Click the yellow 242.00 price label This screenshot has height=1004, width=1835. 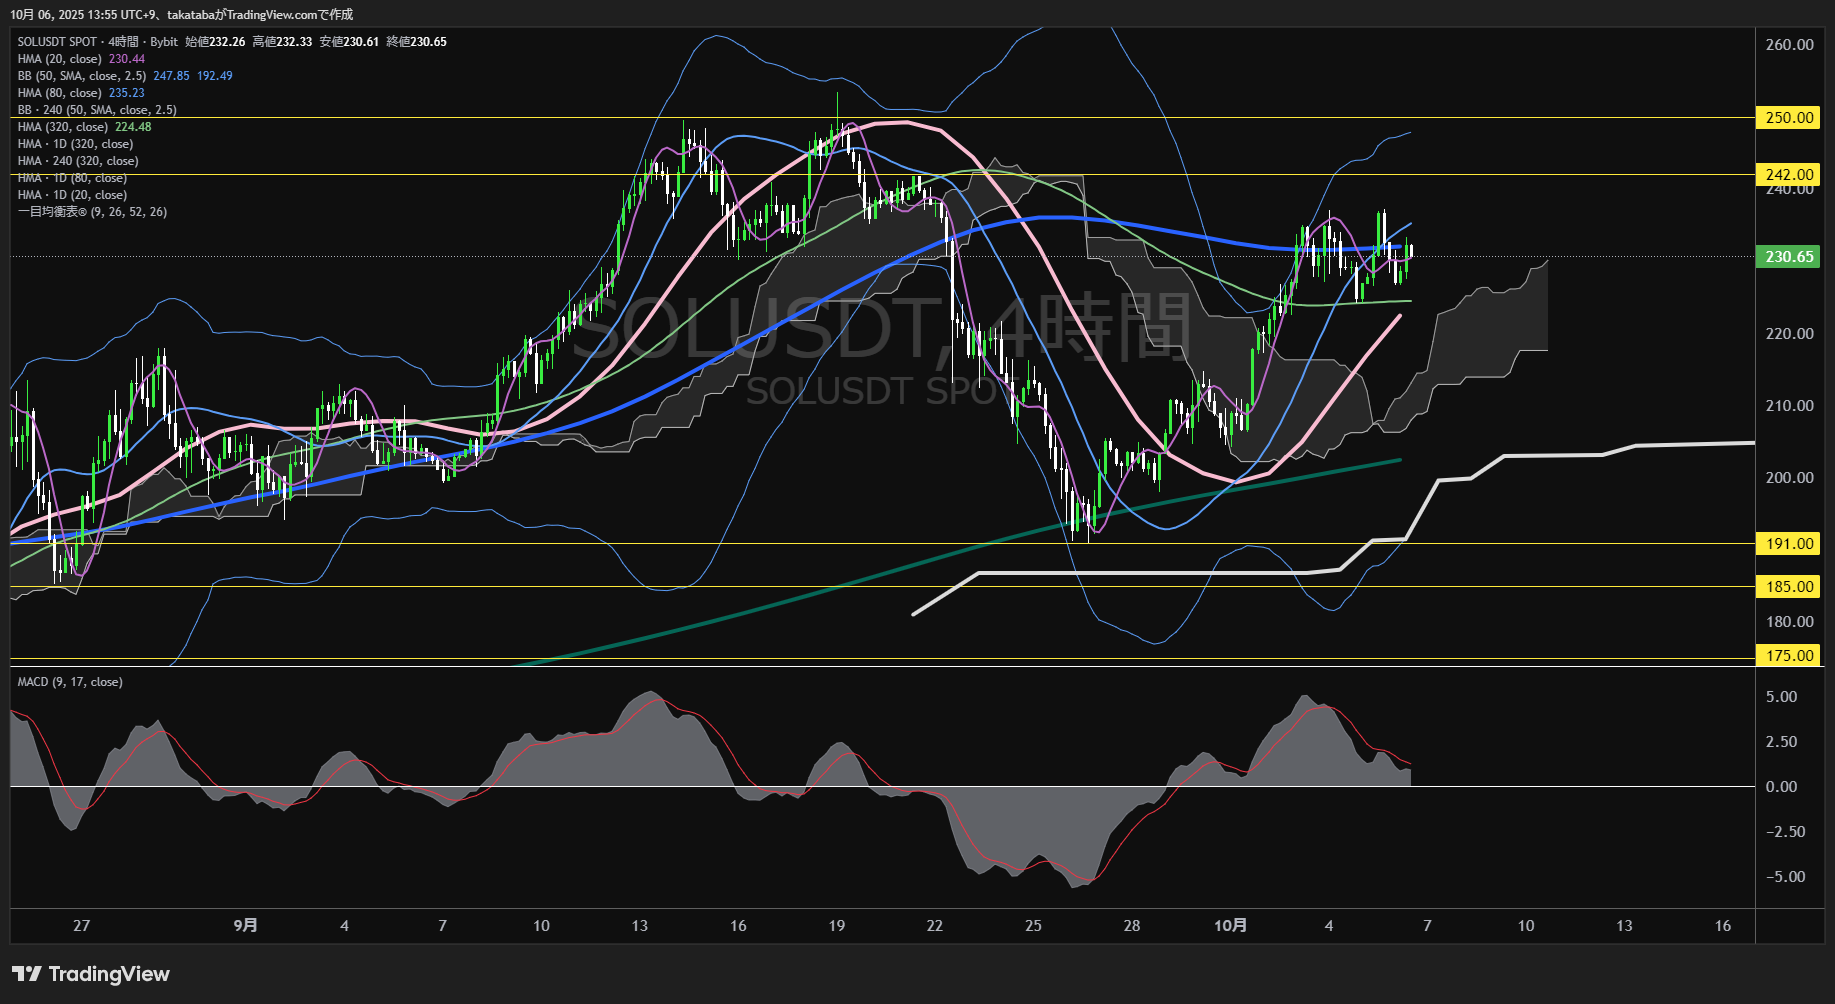point(1788,174)
